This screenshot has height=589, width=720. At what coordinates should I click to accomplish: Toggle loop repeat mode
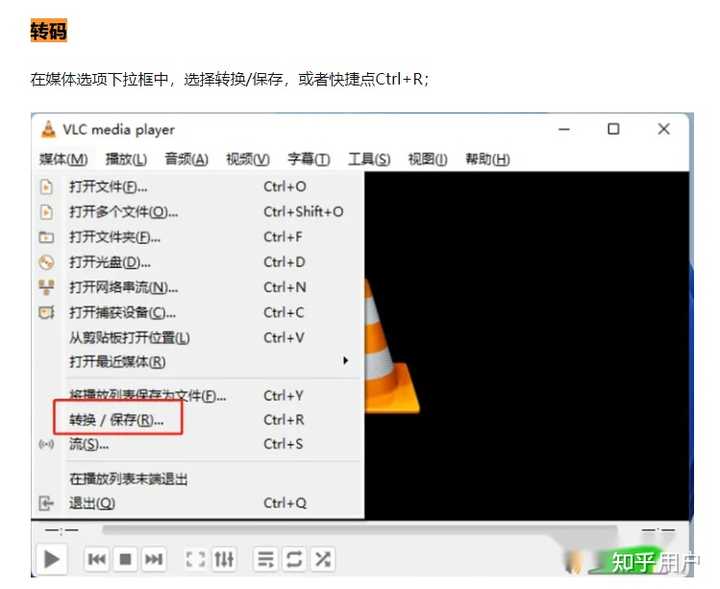tap(294, 559)
